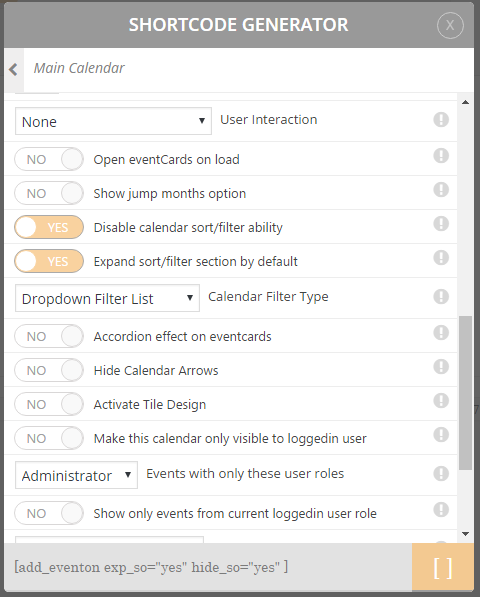Screen dimensions: 480x597
Task: Switch on Activate Tile Design
Action: tap(49, 404)
